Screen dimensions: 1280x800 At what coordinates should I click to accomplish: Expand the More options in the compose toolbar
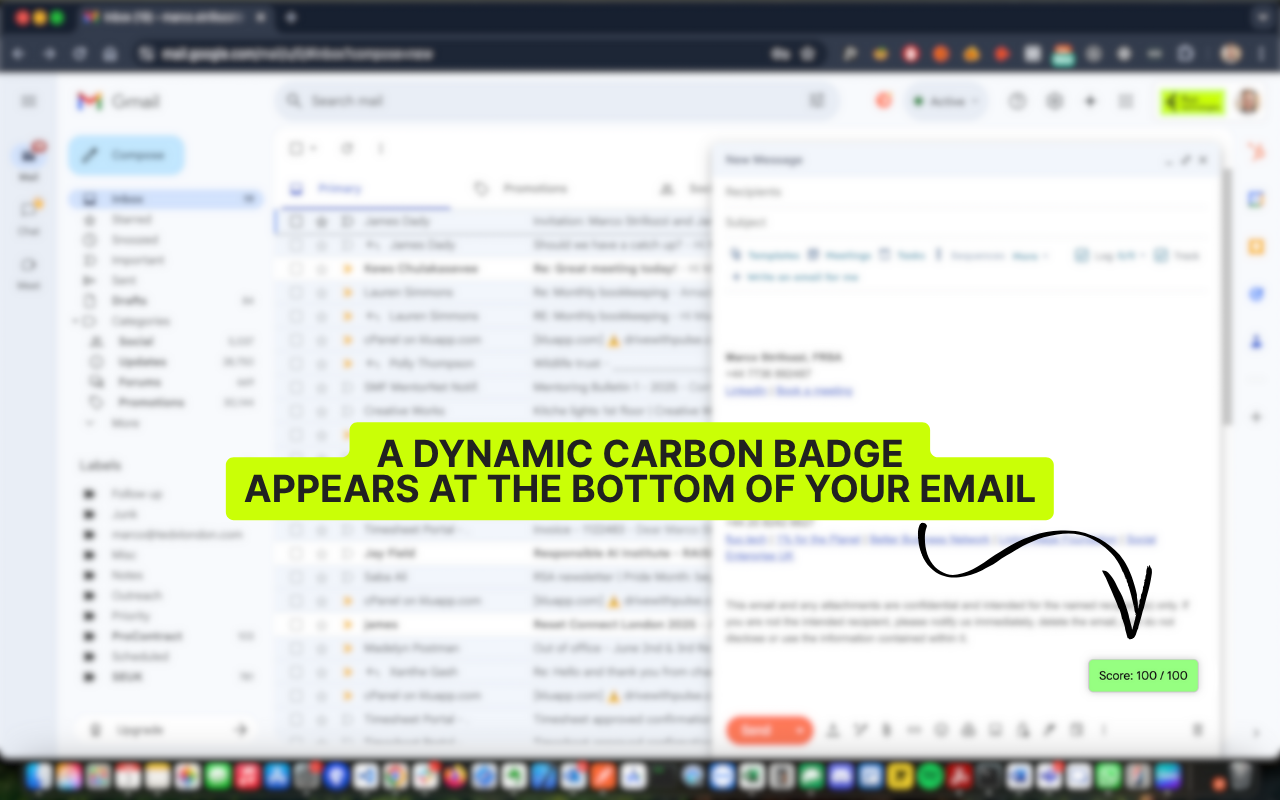tap(1103, 730)
